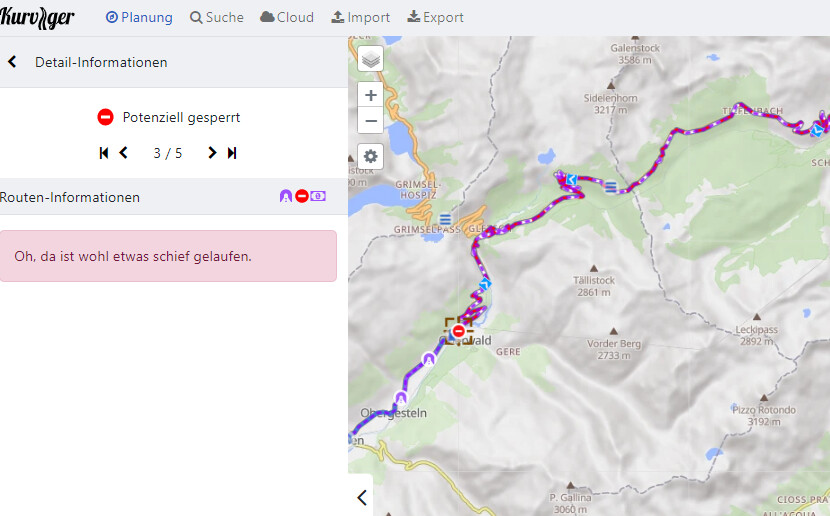Zoom in on the map

pyautogui.click(x=371, y=96)
